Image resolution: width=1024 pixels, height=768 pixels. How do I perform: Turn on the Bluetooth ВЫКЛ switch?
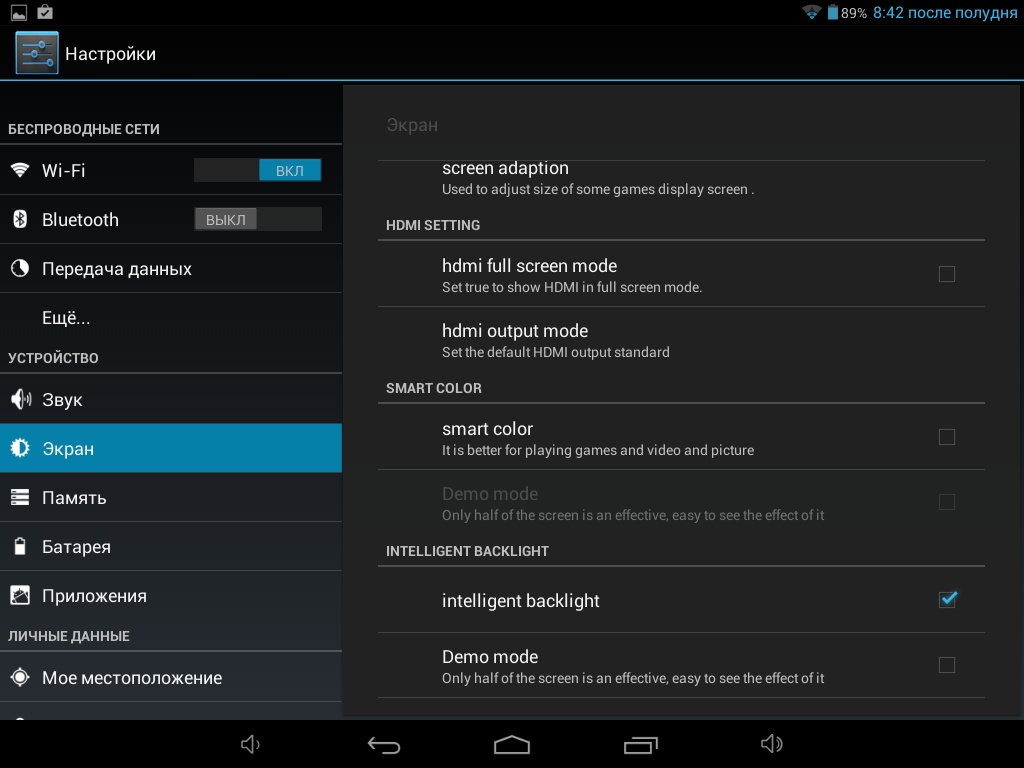(258, 220)
